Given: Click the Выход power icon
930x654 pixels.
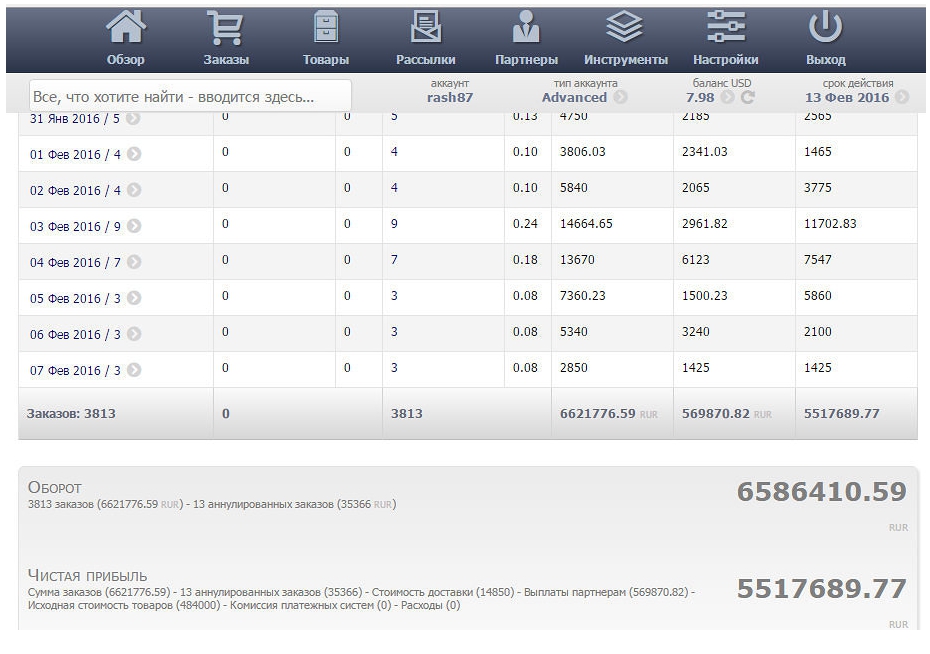Looking at the screenshot, I should click(825, 28).
